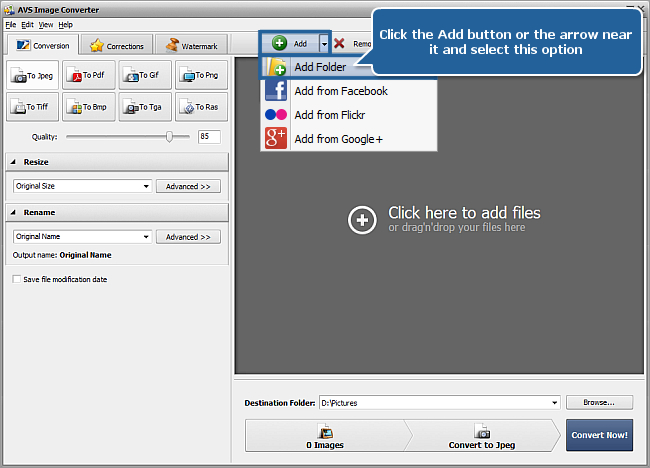Click the Convert to Jpeg step button

(482, 436)
